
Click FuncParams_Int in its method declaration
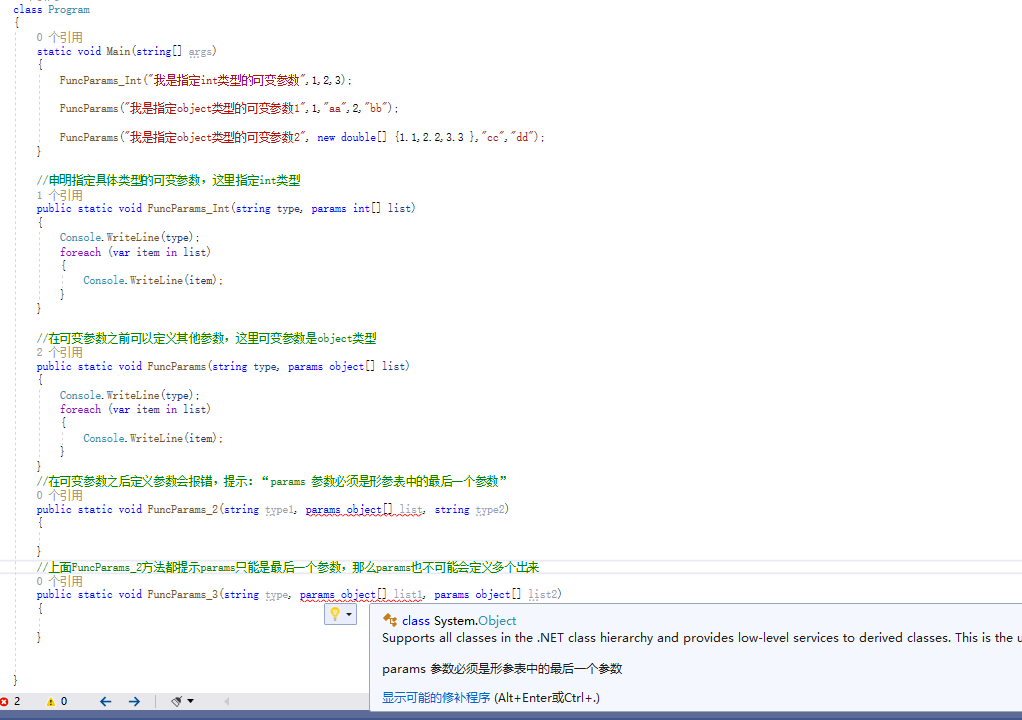point(188,209)
